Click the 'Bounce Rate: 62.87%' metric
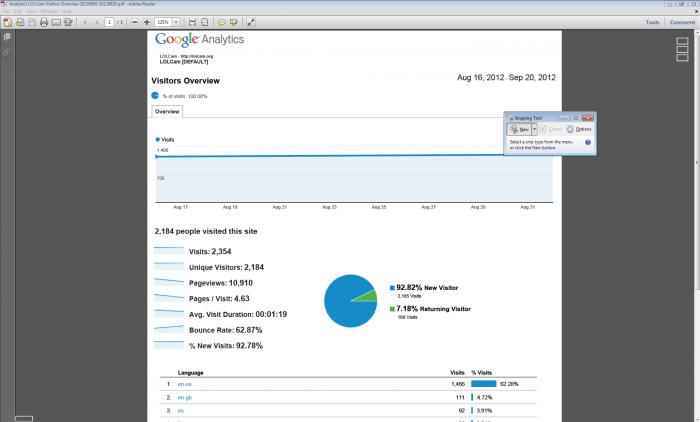This screenshot has width=700, height=422. coord(225,330)
